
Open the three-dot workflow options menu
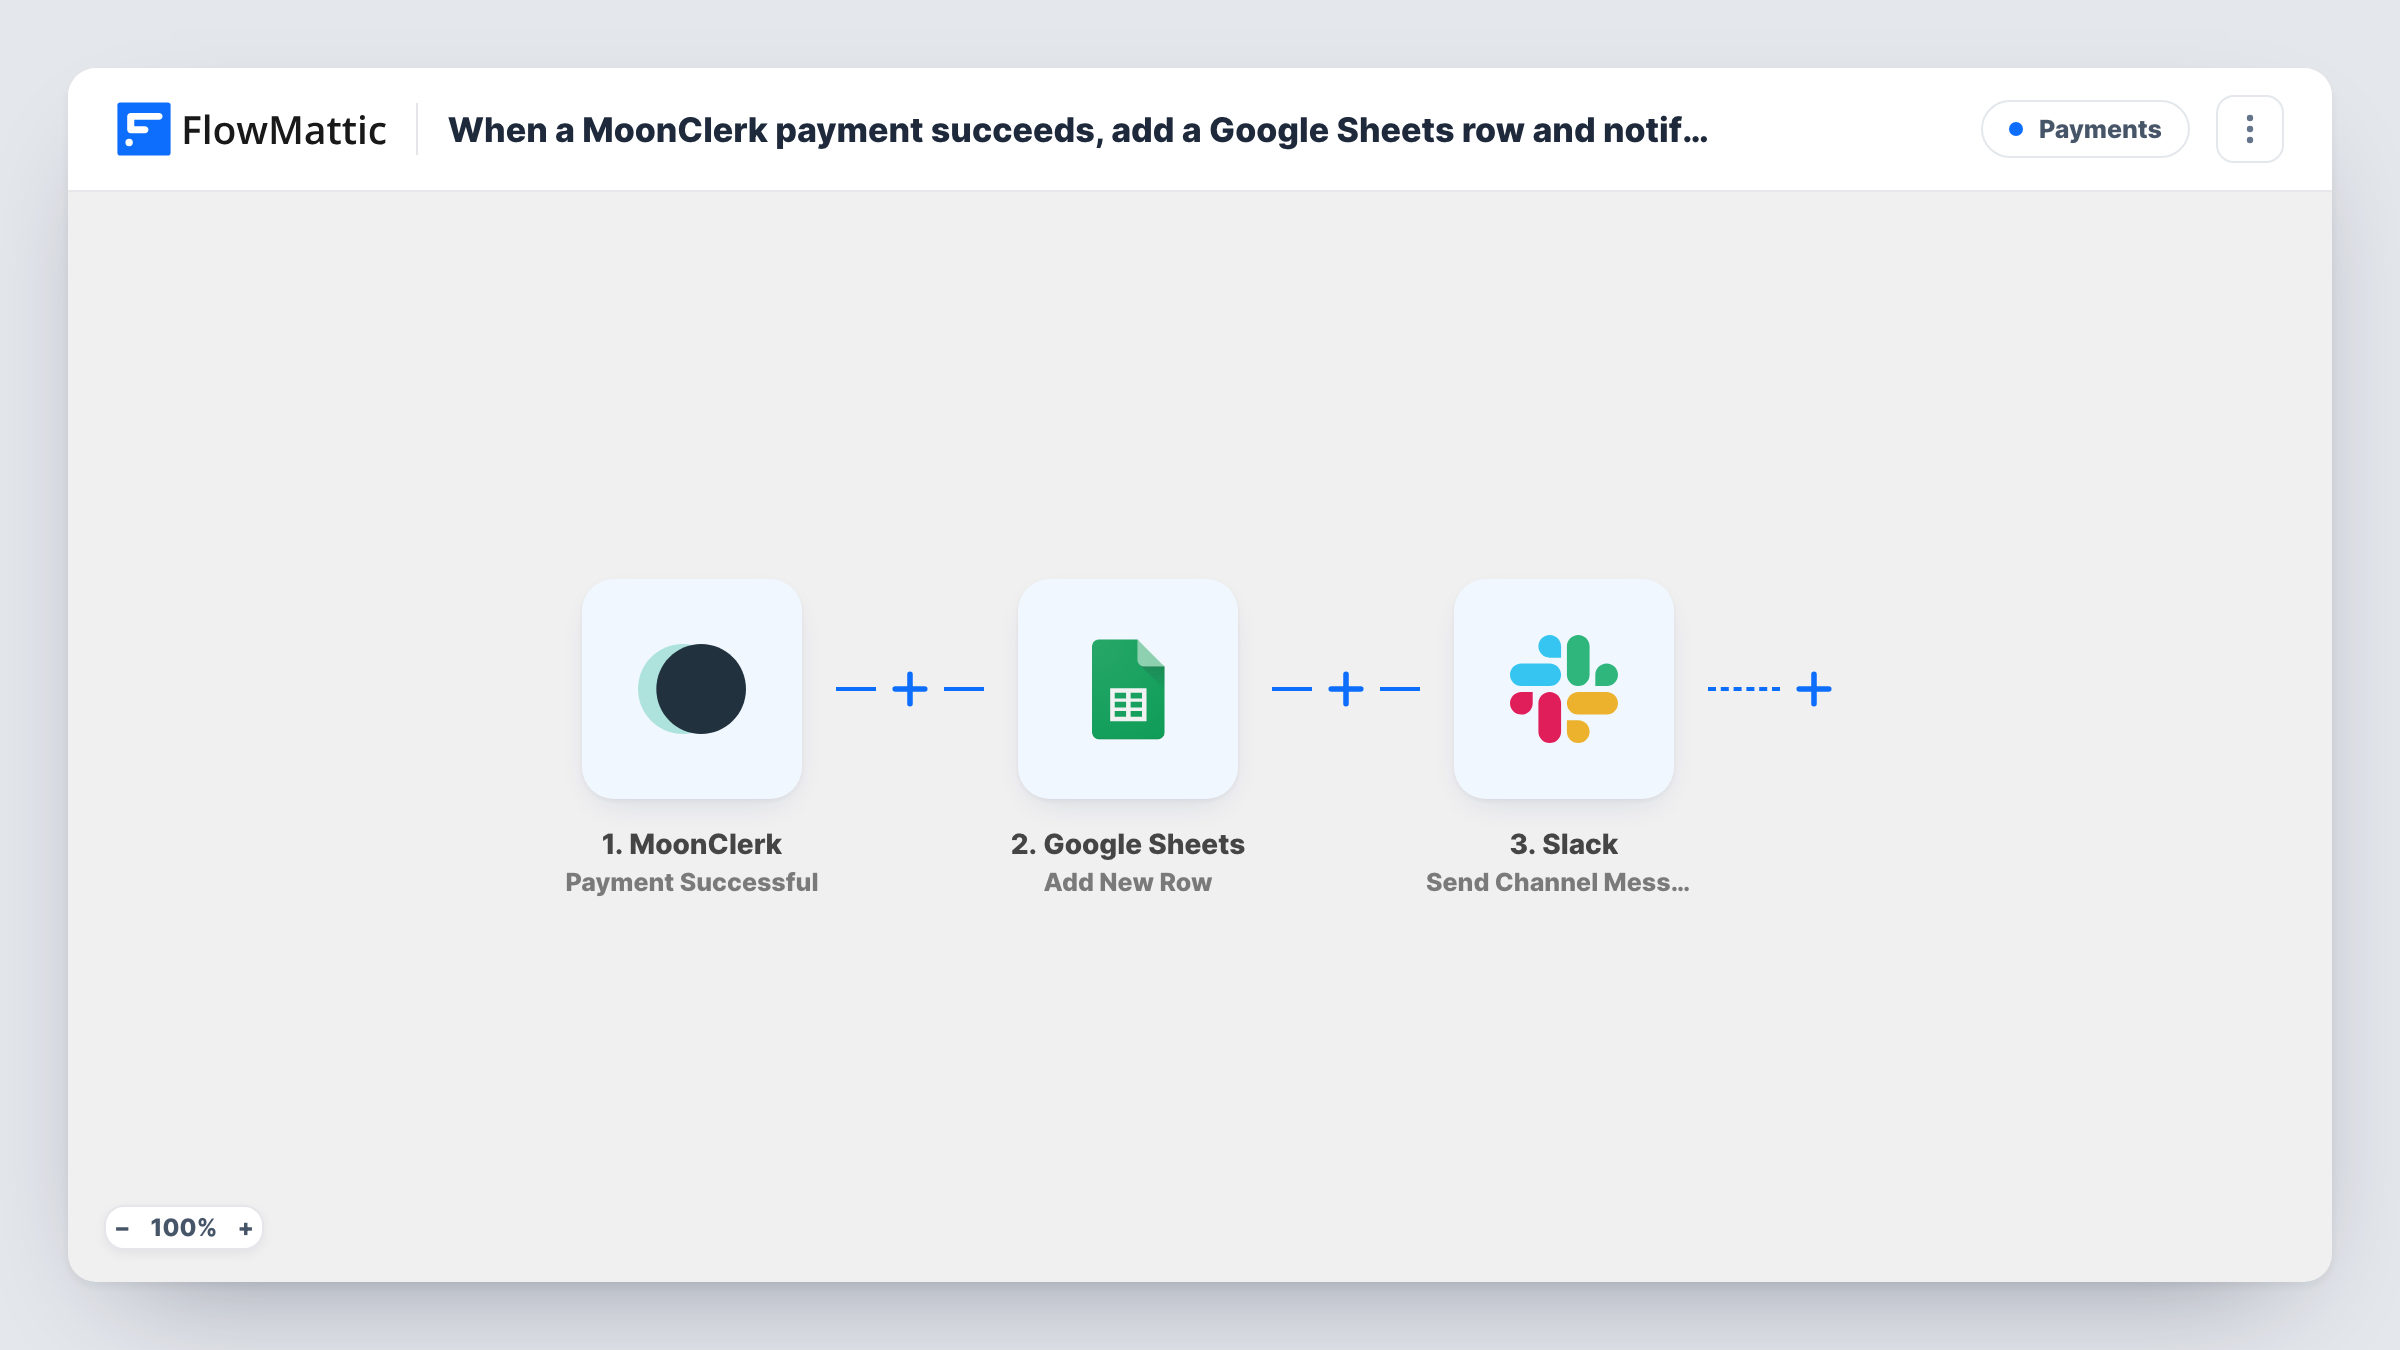[2250, 129]
